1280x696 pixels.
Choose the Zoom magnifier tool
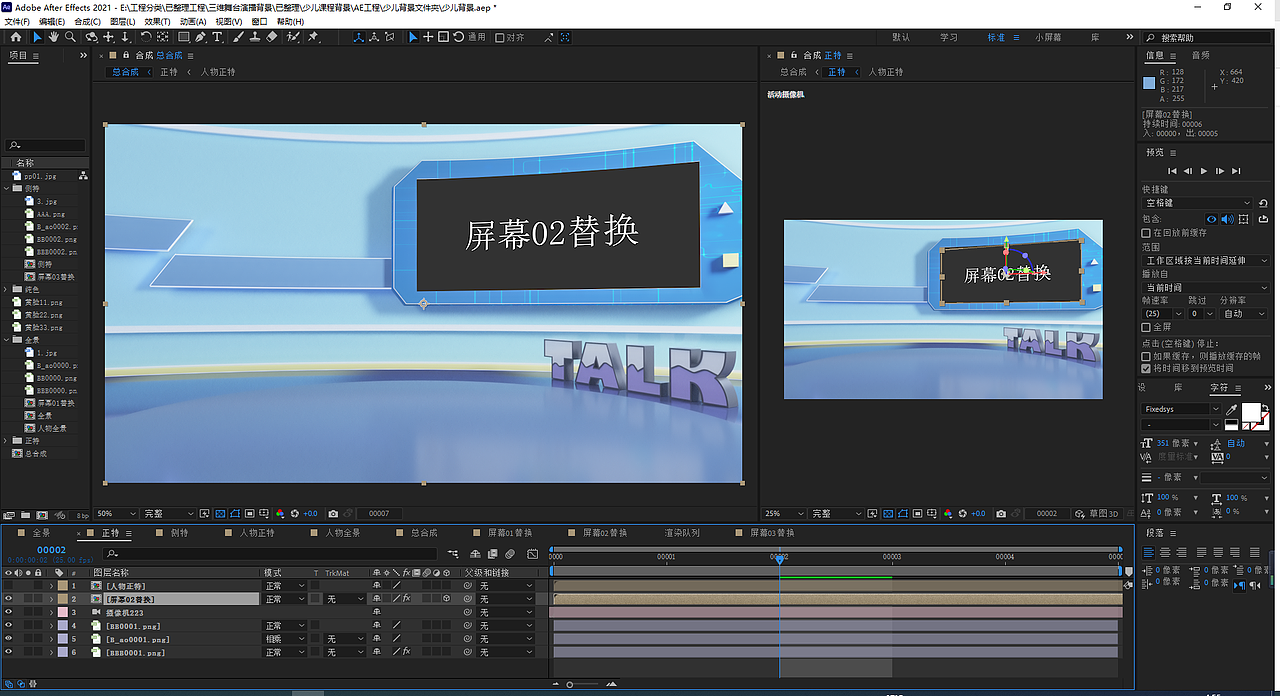tap(70, 37)
